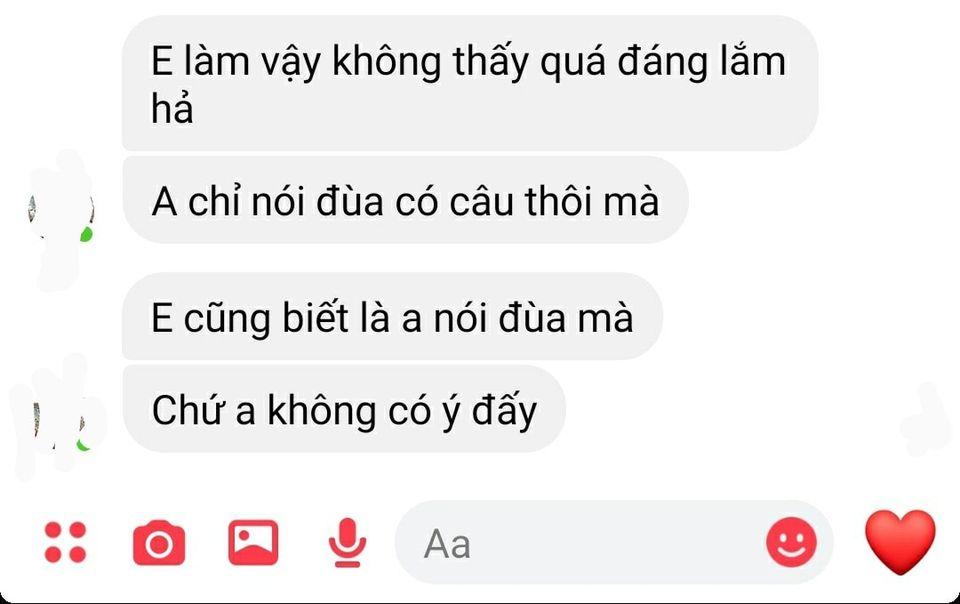Image resolution: width=960 pixels, height=604 pixels.
Task: Click the word 'hả' in first message bubble
Action: coord(172,109)
